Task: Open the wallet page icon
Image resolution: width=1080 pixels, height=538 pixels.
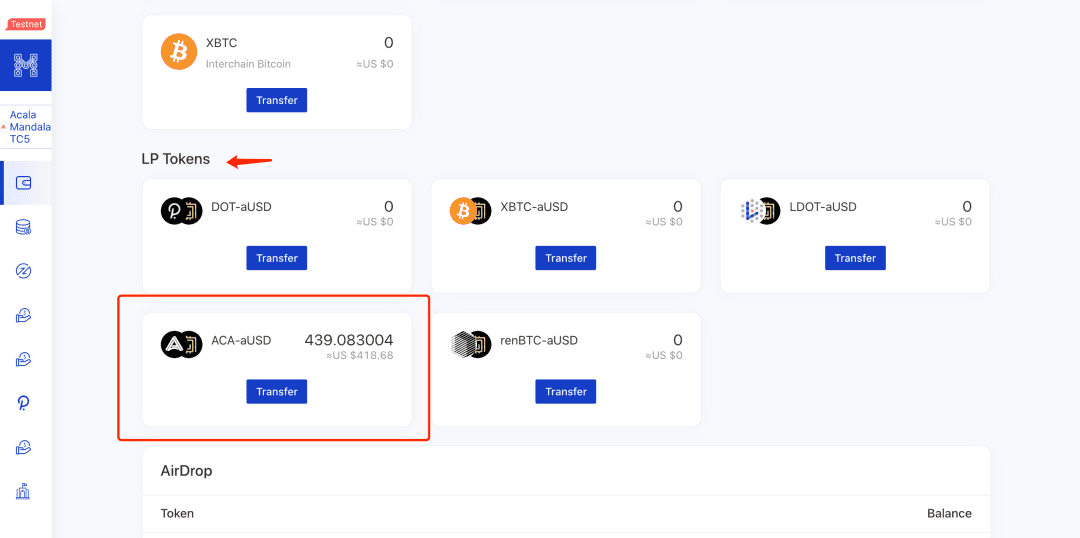Action: pos(23,183)
